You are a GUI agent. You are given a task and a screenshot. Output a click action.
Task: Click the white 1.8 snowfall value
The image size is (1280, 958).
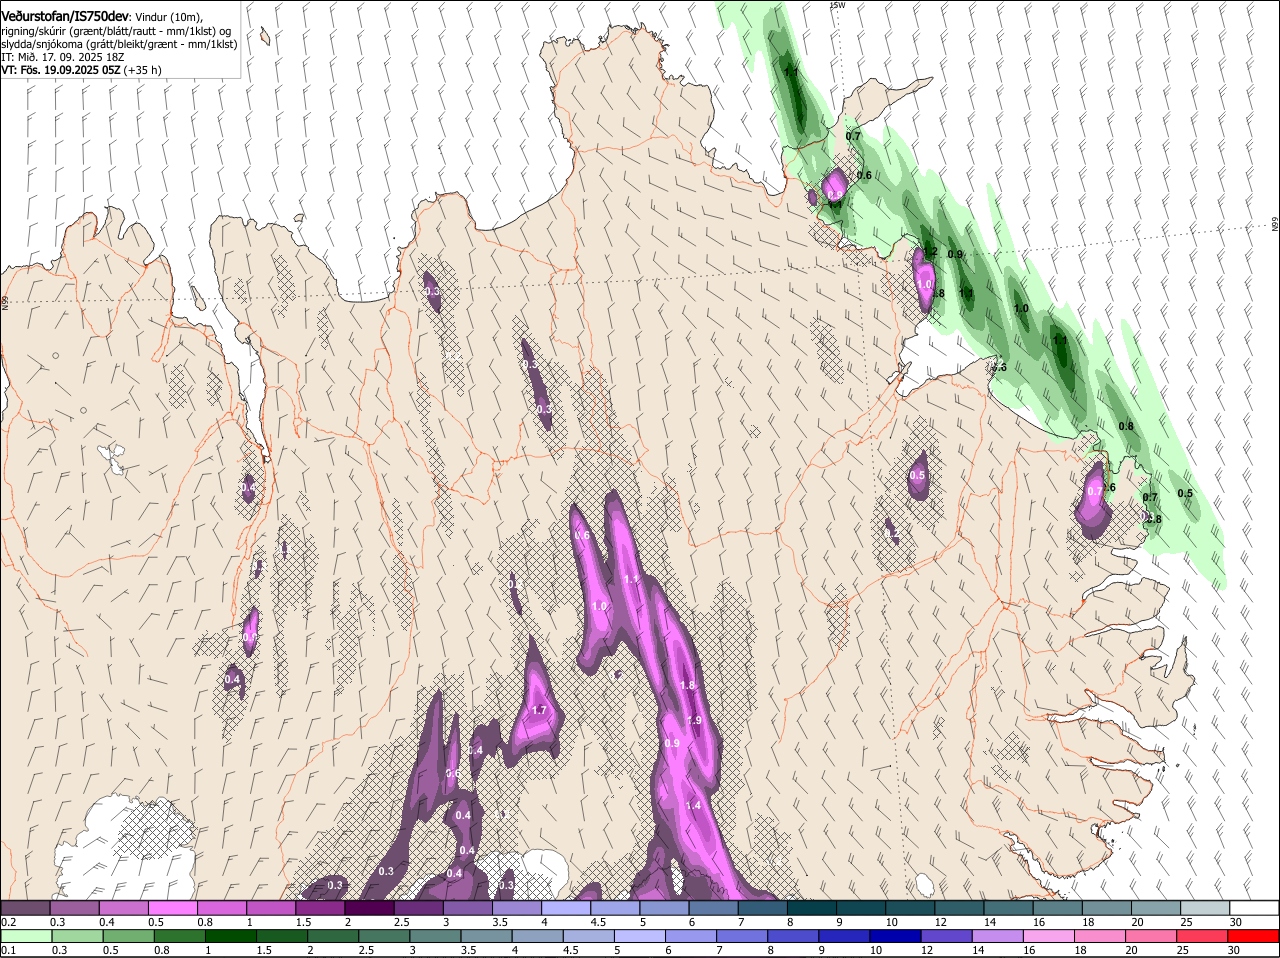coord(687,685)
